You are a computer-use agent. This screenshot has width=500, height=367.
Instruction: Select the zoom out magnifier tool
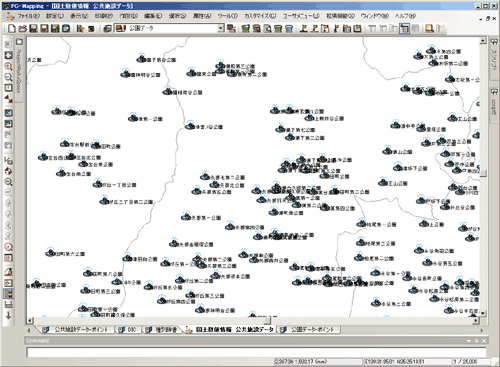[8, 77]
